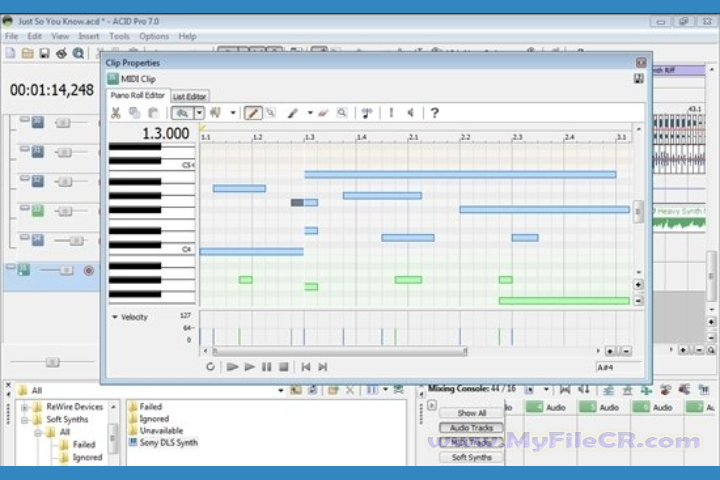This screenshot has width=720, height=480.
Task: Pause clip playback
Action: [267, 367]
